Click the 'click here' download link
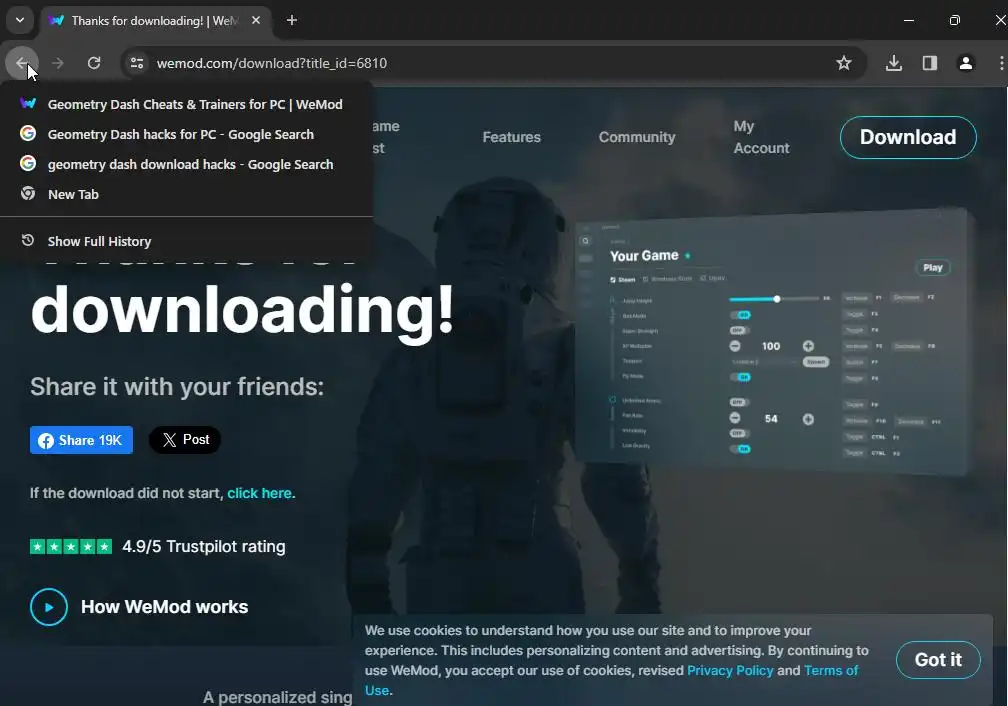The image size is (1008, 706). click(x=260, y=493)
